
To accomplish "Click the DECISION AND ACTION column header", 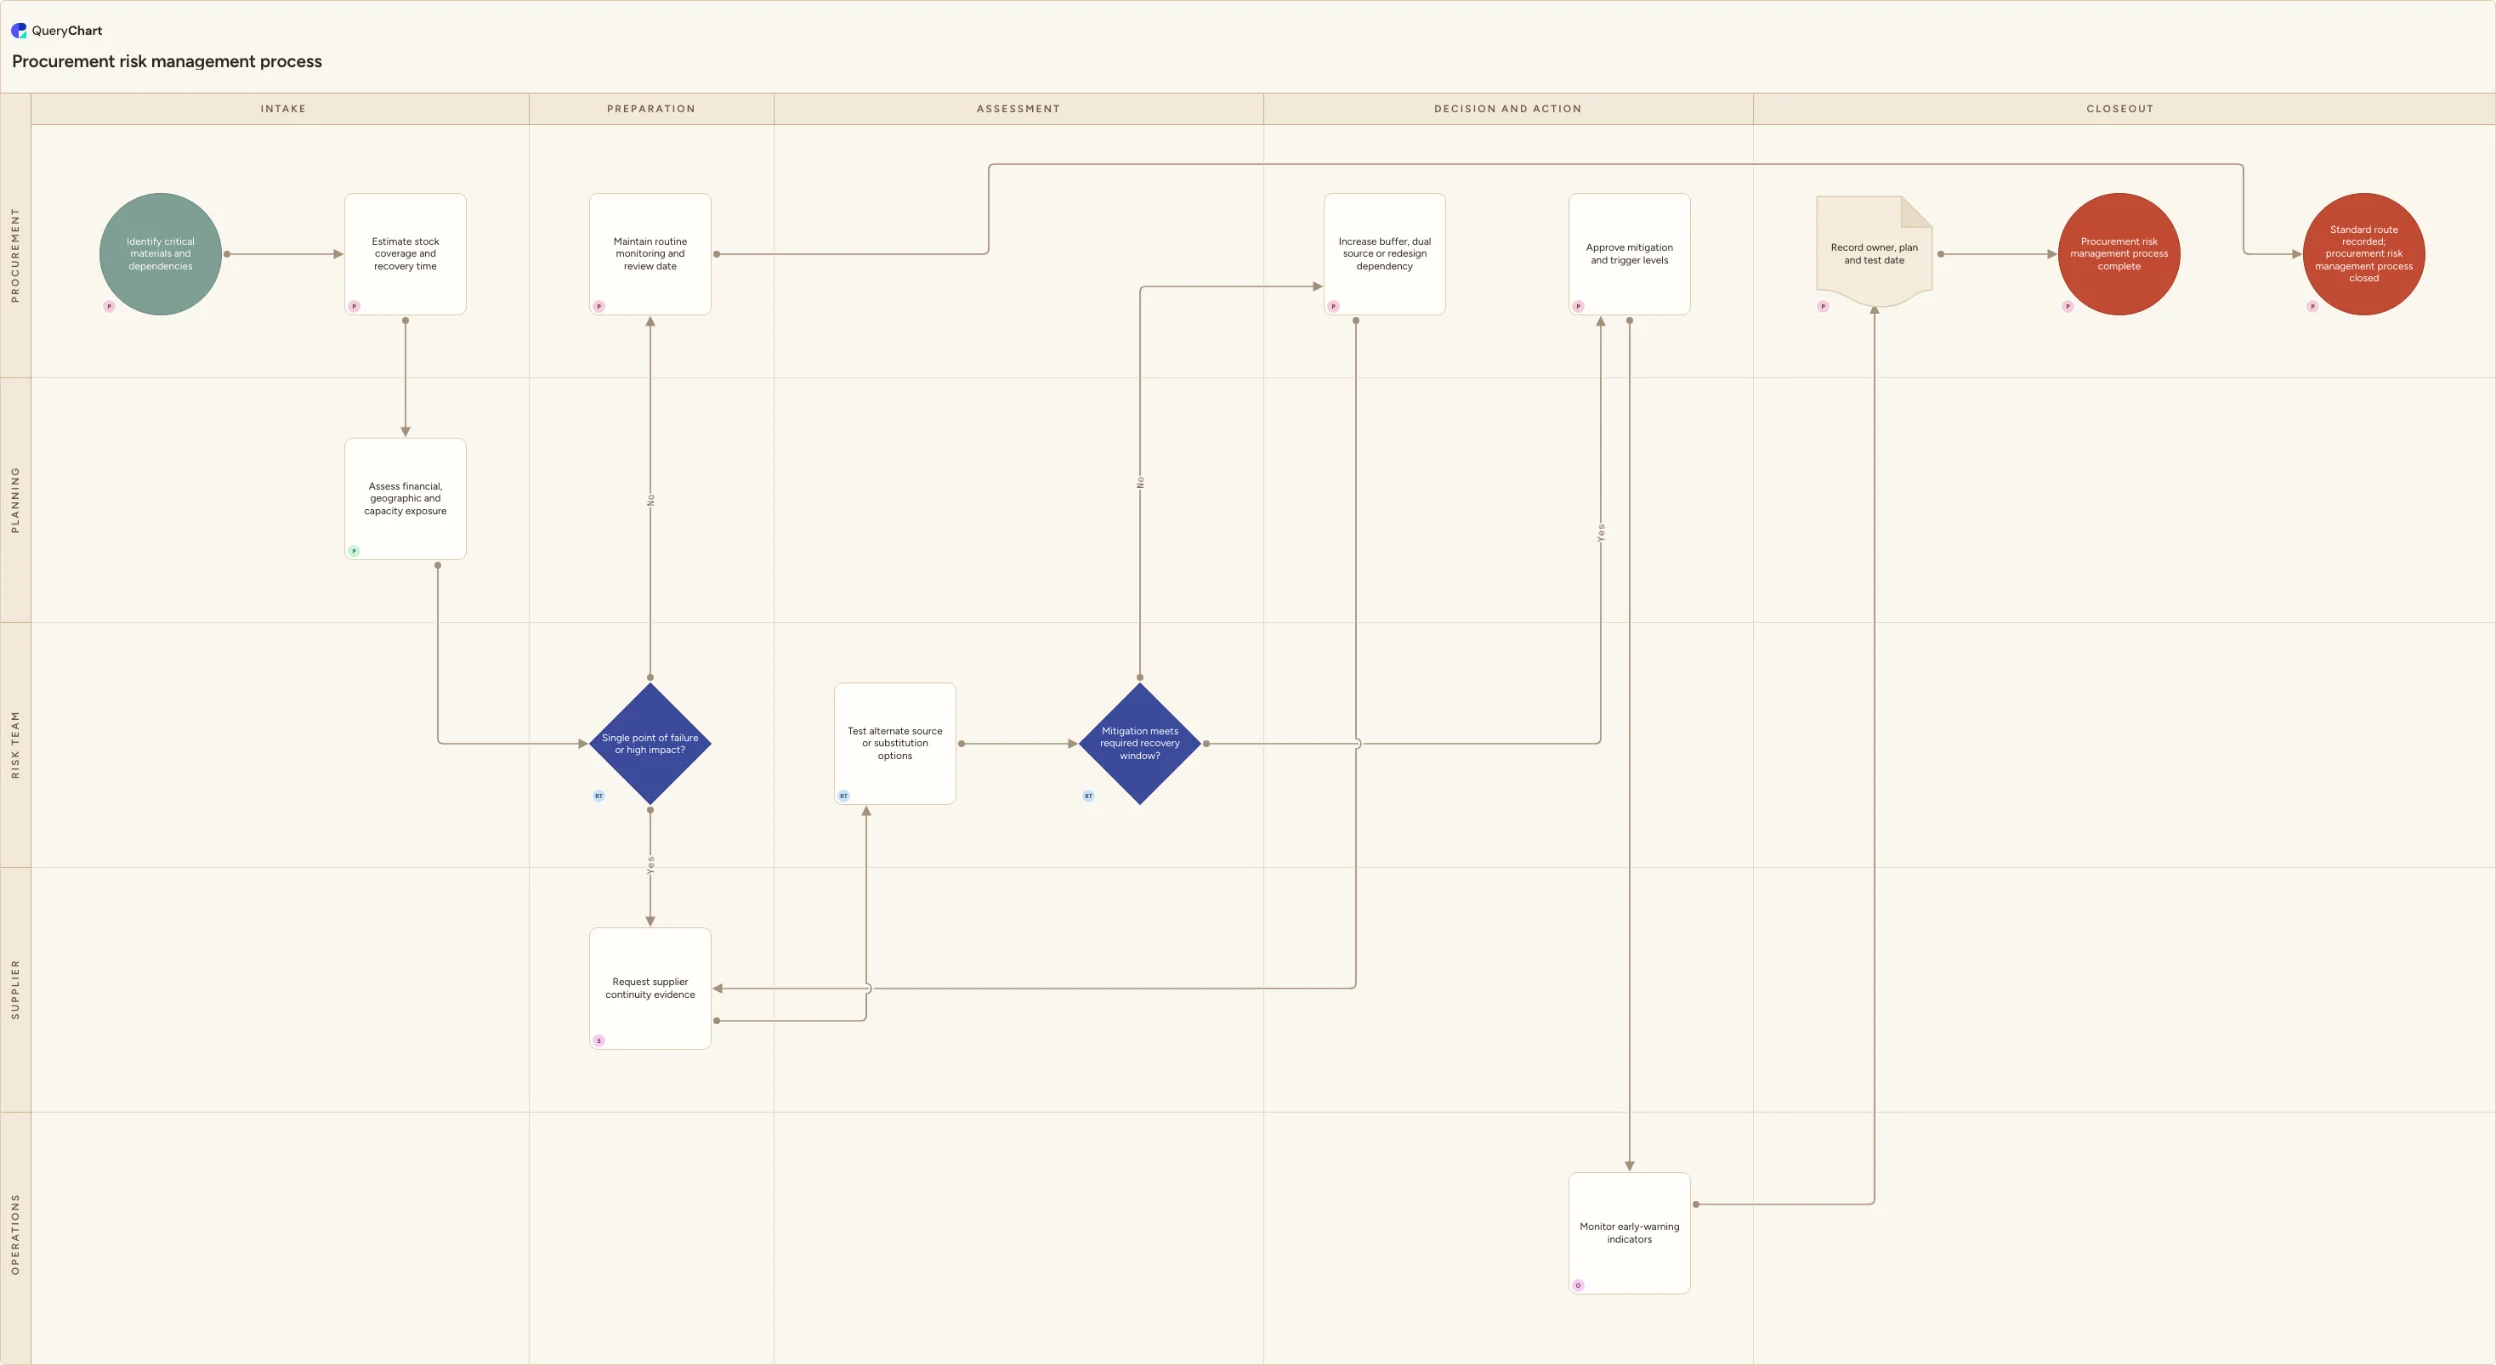I will click(x=1508, y=109).
